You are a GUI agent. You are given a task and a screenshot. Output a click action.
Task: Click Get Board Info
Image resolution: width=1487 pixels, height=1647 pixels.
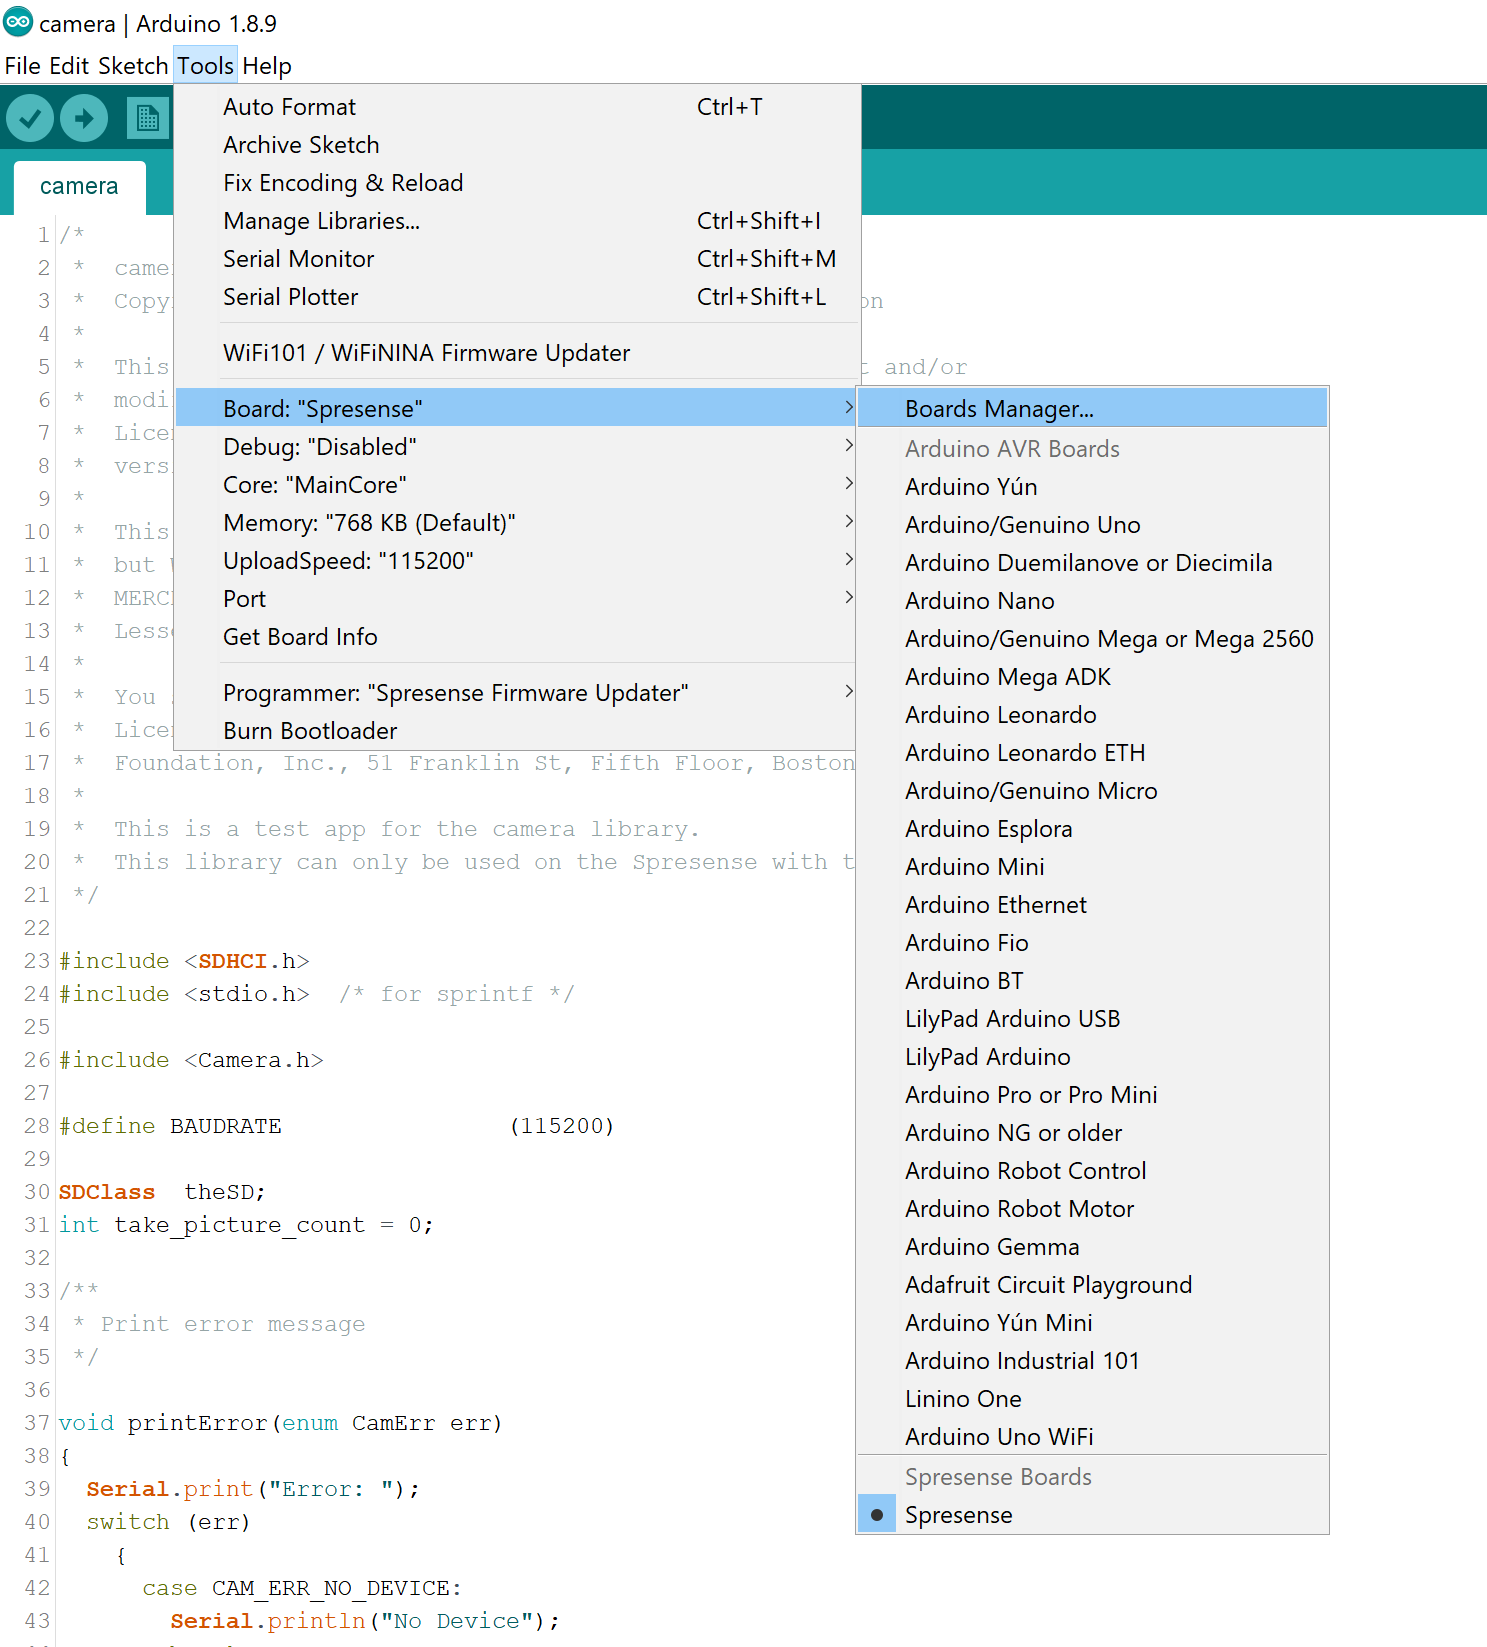[x=516, y=636]
